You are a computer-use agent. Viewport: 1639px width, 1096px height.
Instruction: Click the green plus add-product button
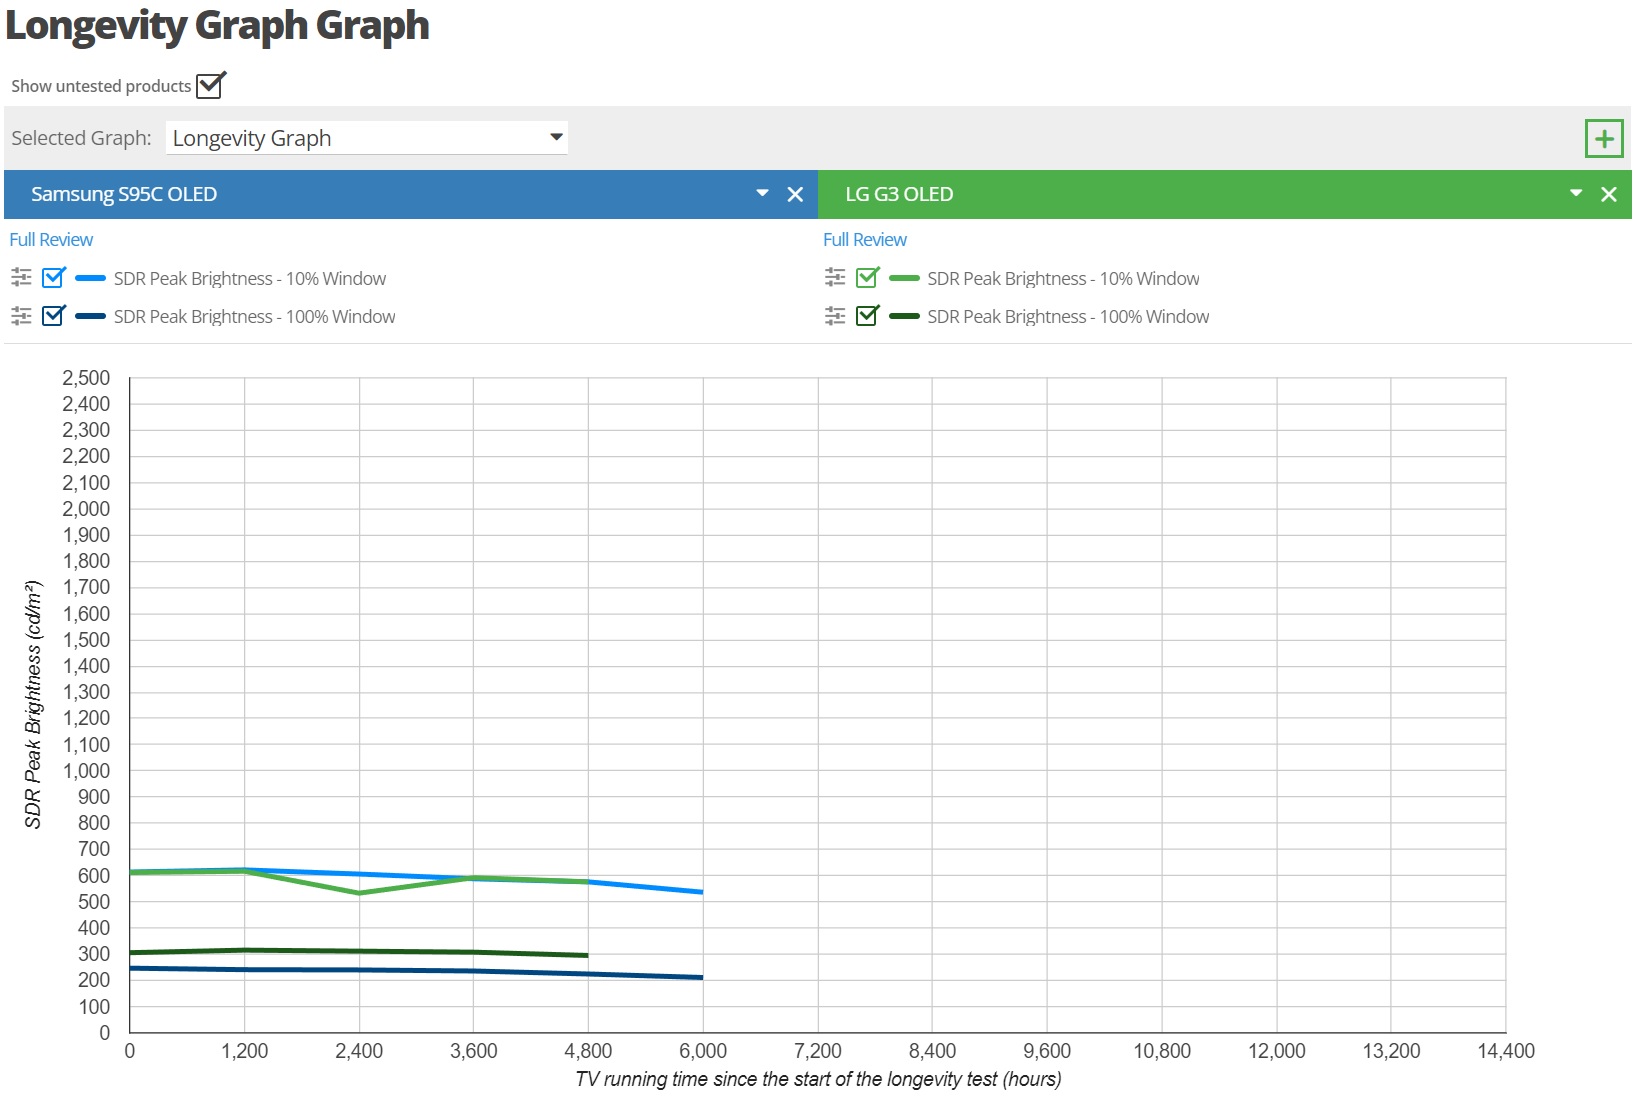[x=1604, y=138]
